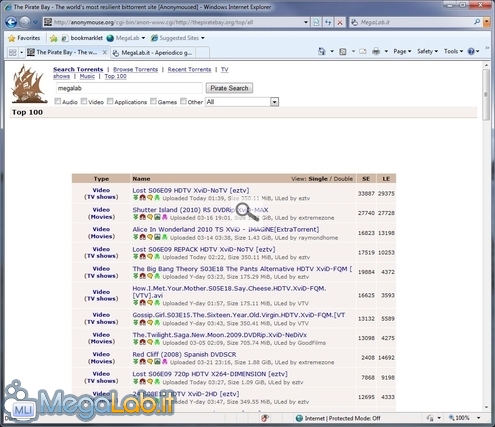Viewport: 495px width, 427px height.
Task: Open search provider dropdown arrow
Action: (x=486, y=22)
